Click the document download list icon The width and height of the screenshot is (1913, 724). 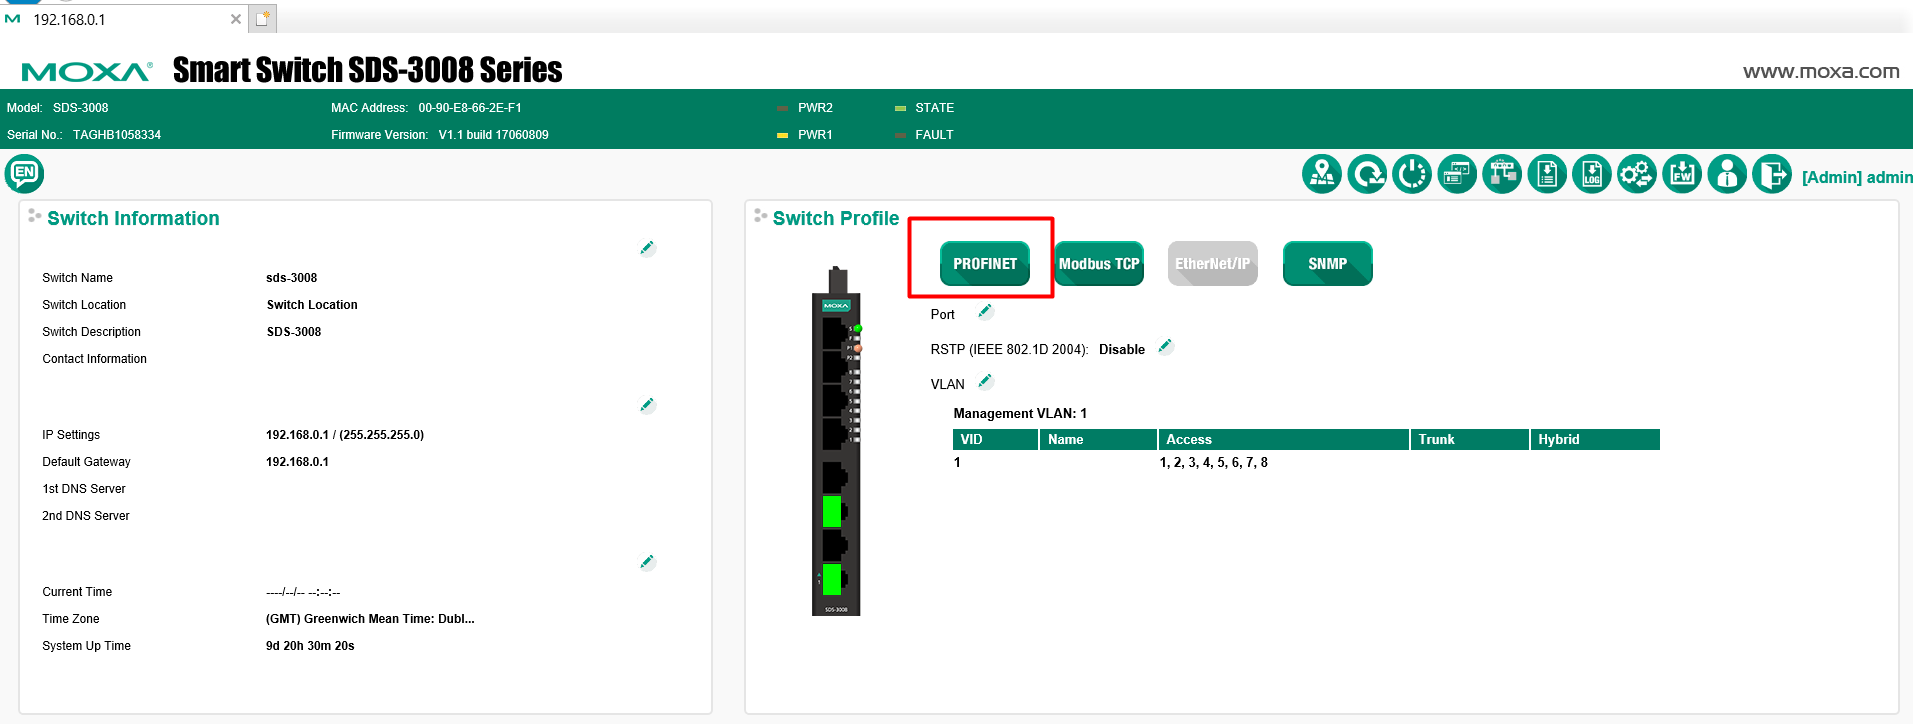click(x=1547, y=175)
